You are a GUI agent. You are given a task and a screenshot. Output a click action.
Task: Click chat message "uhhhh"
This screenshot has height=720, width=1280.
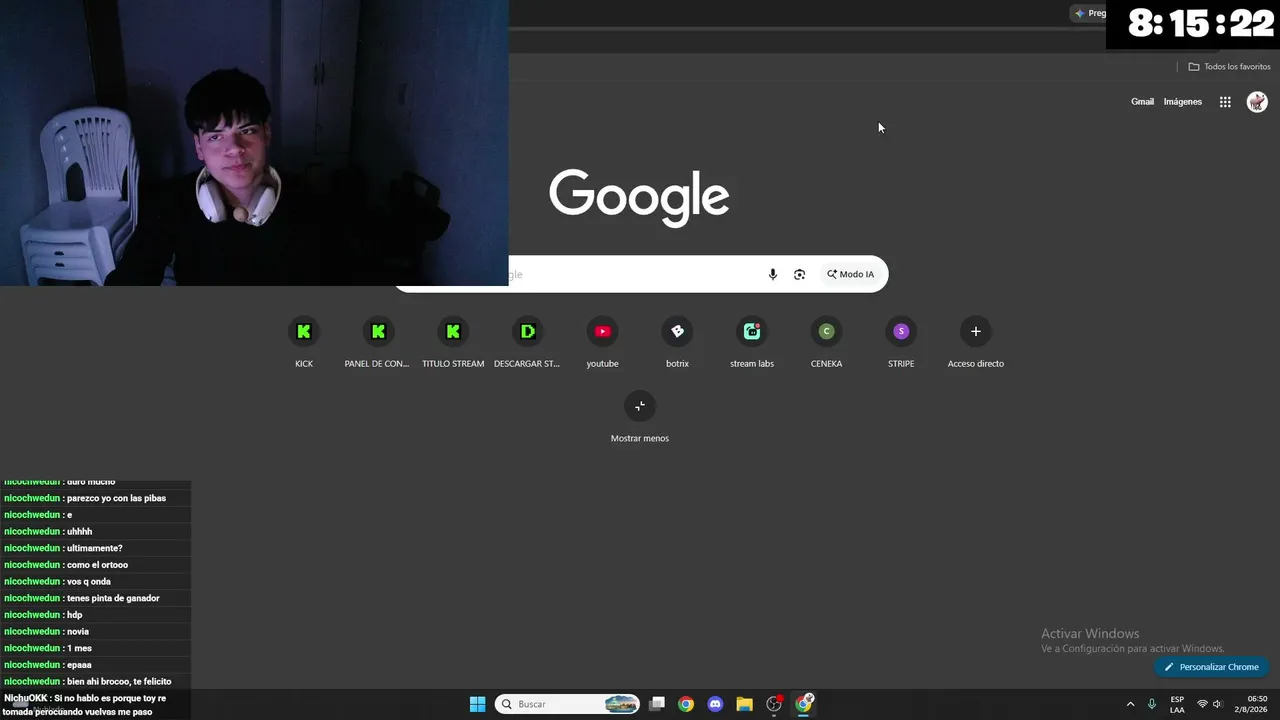[x=79, y=531]
